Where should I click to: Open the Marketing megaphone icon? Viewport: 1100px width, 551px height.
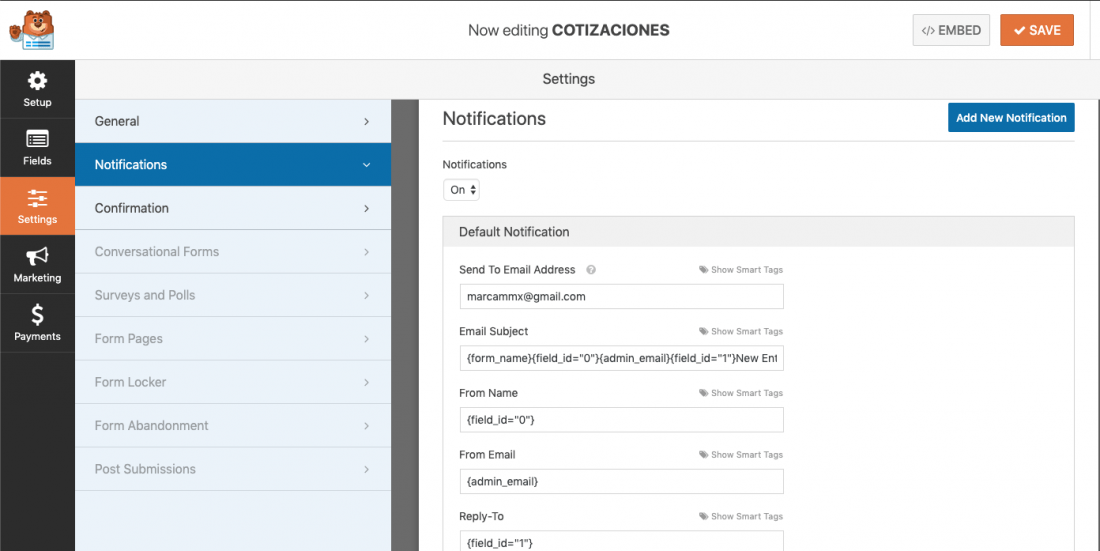pyautogui.click(x=37, y=256)
